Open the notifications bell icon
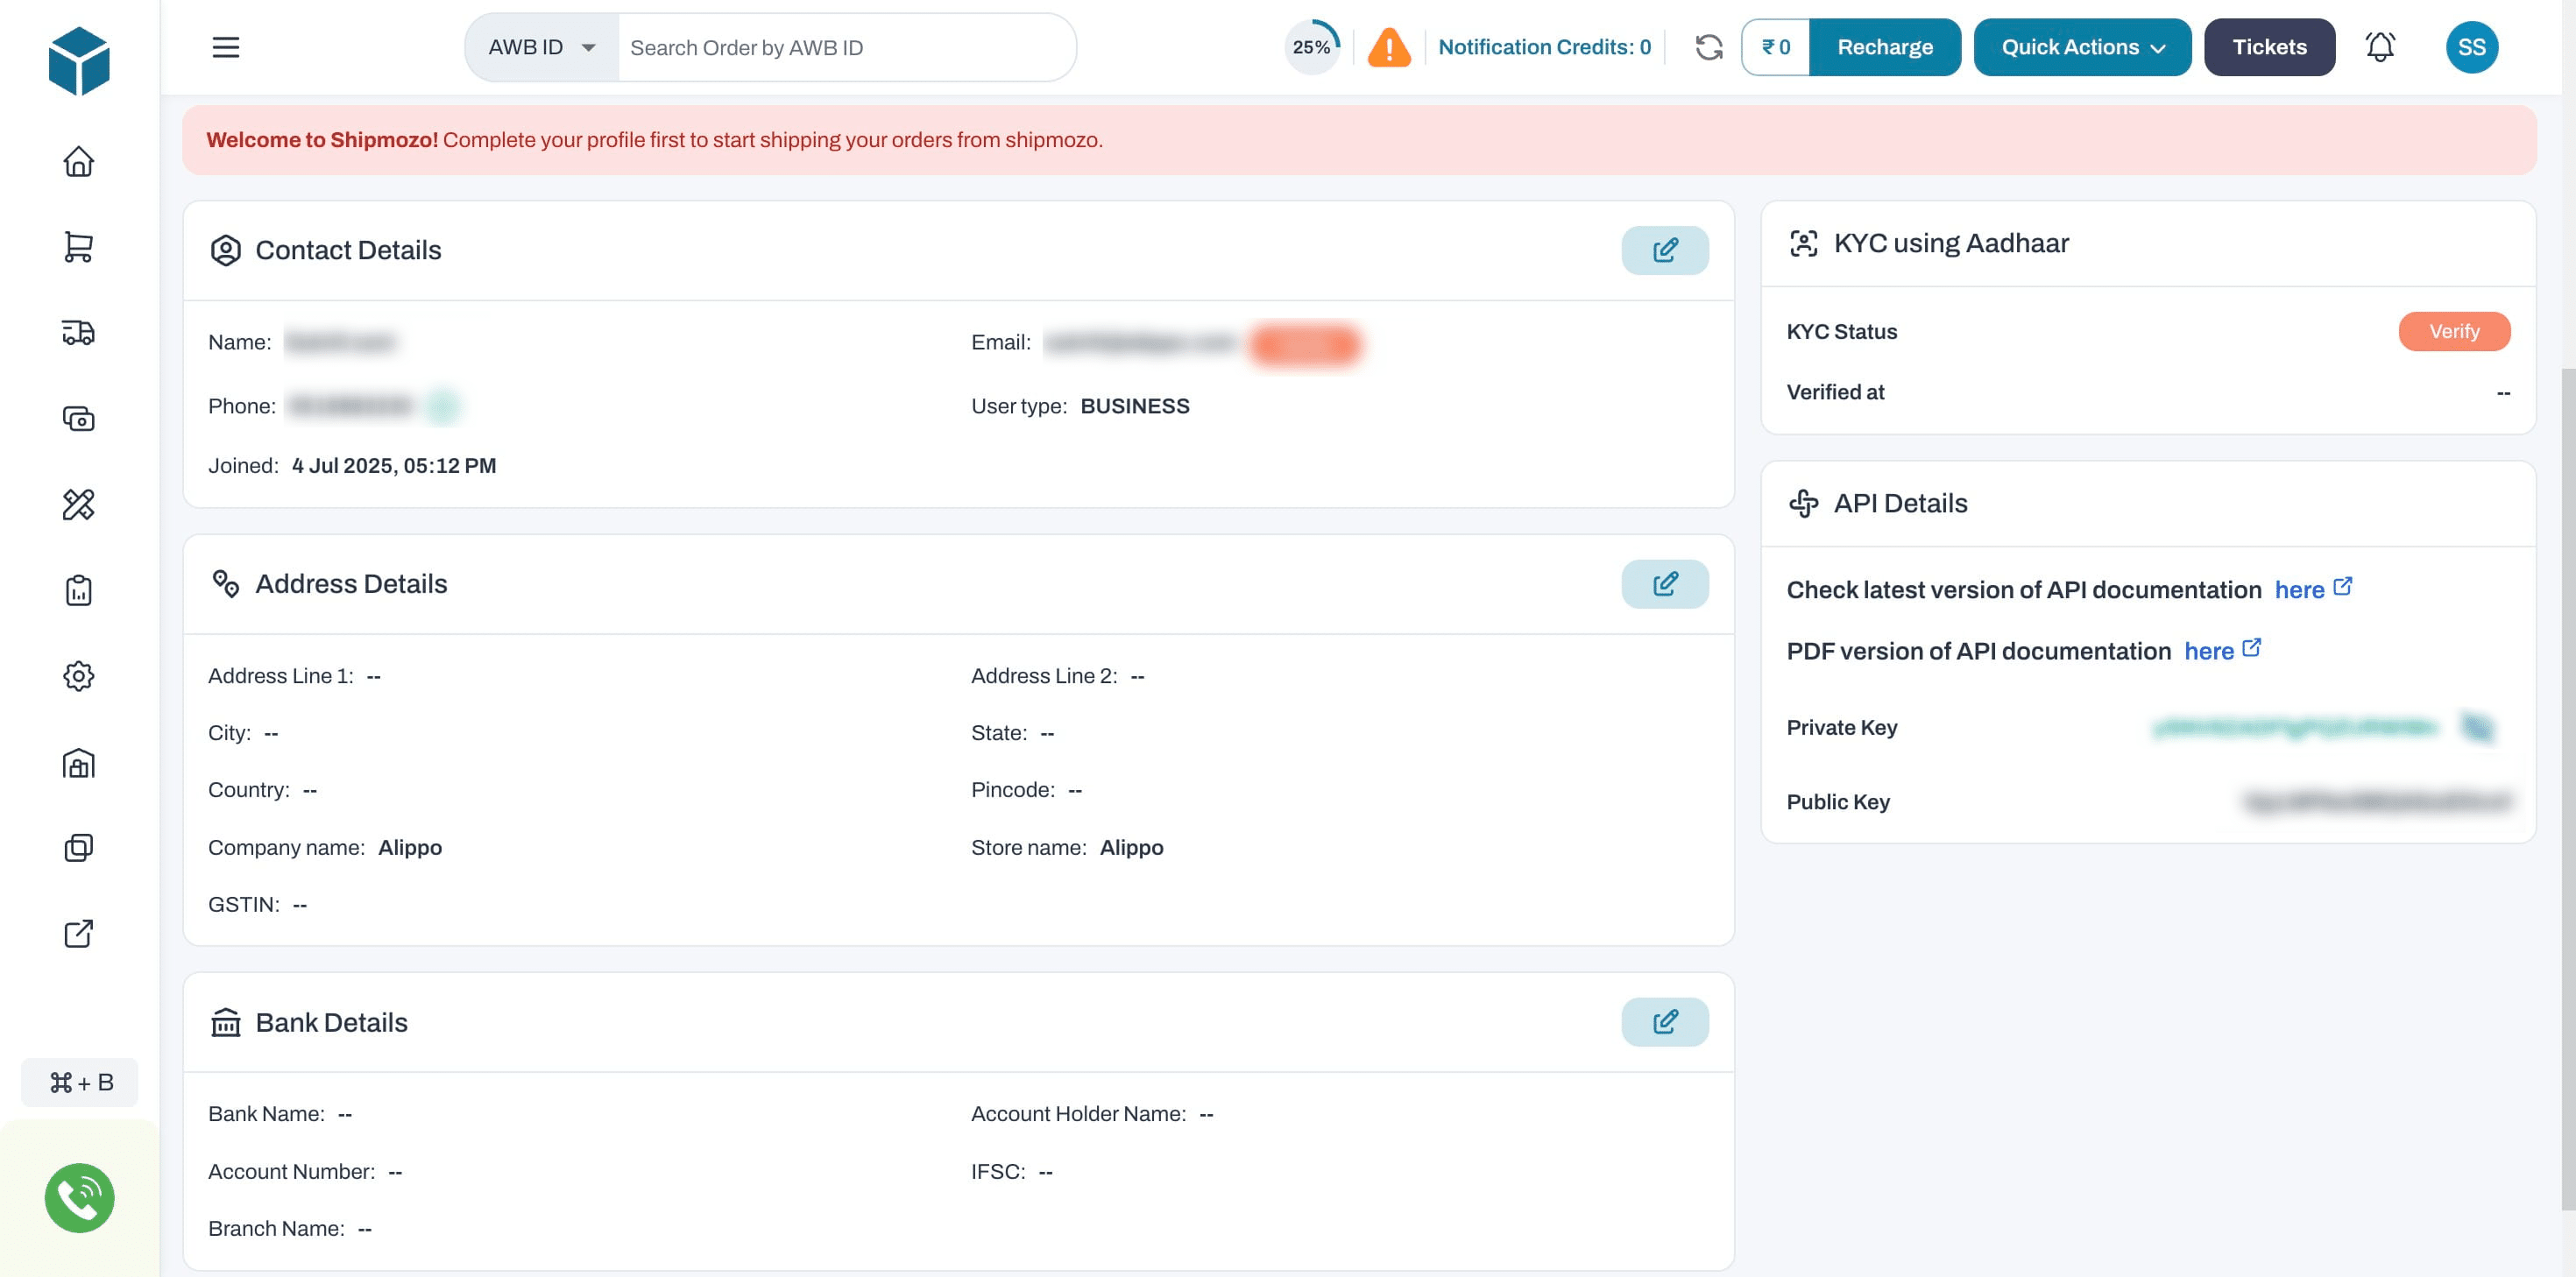 (2381, 47)
